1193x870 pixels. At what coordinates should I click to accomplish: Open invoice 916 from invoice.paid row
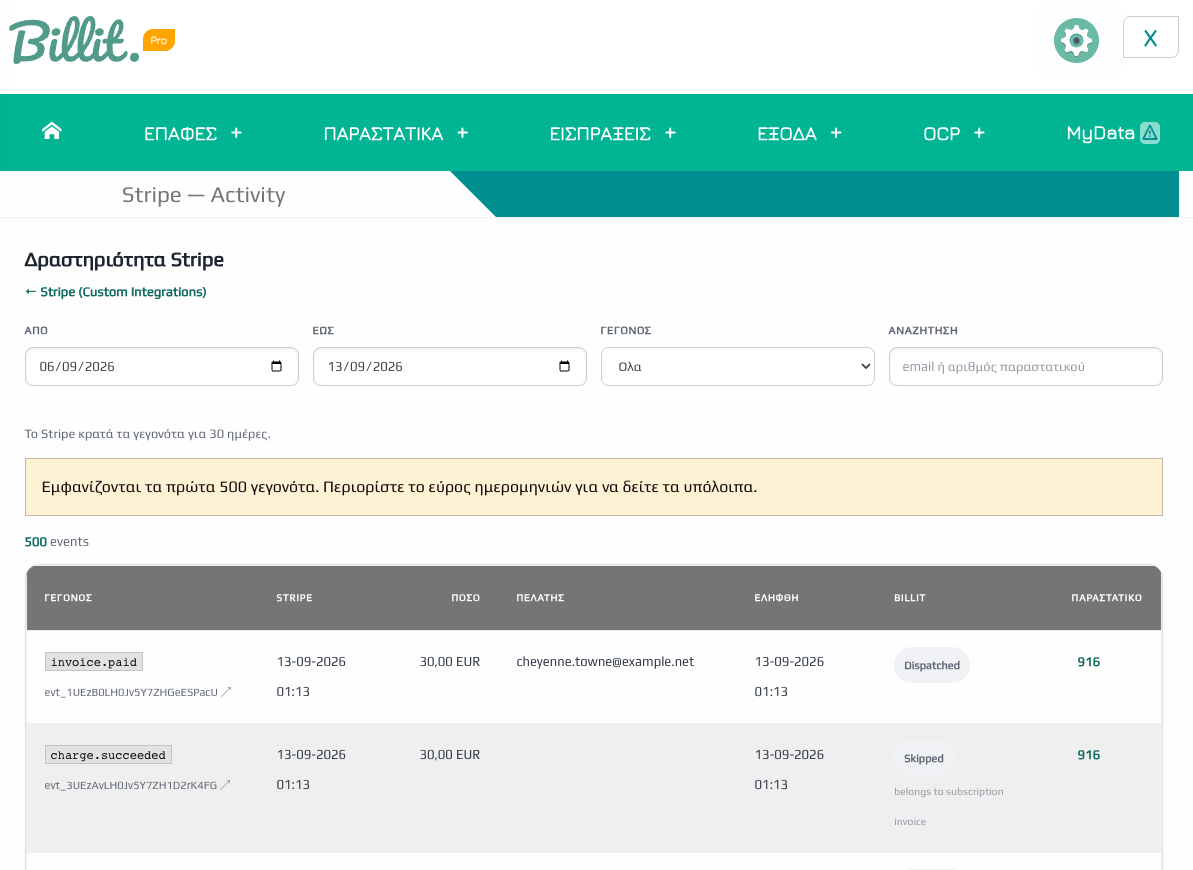coord(1088,661)
